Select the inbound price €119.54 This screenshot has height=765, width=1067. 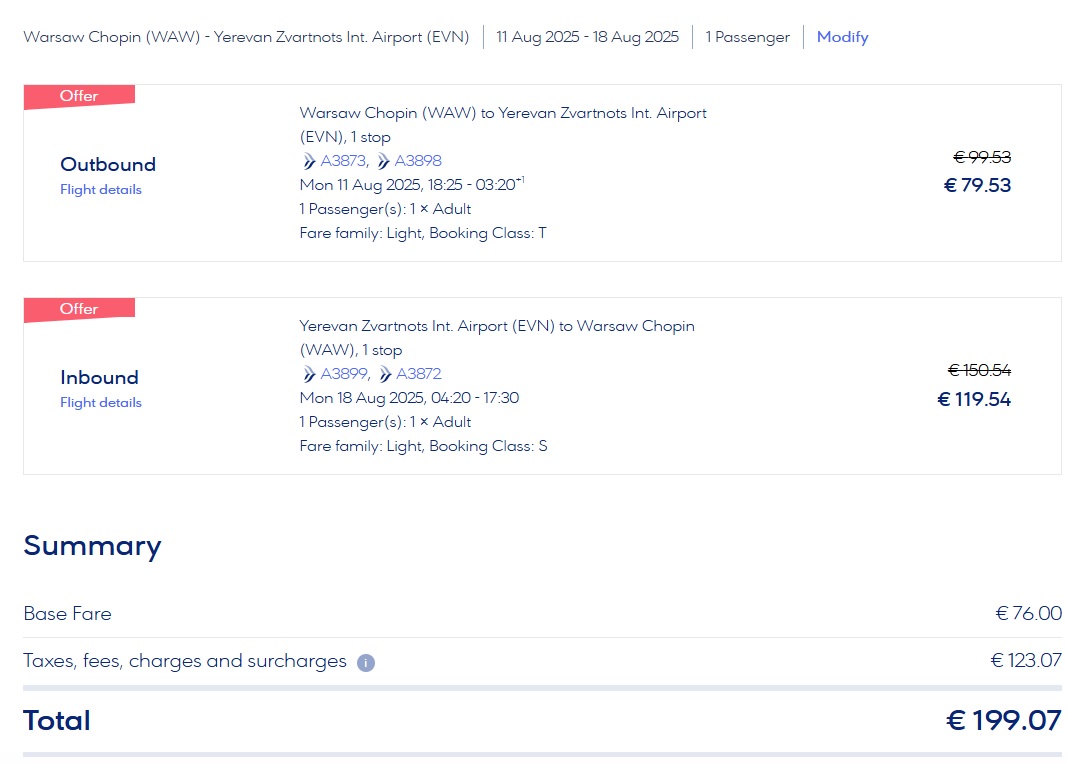[x=974, y=399]
